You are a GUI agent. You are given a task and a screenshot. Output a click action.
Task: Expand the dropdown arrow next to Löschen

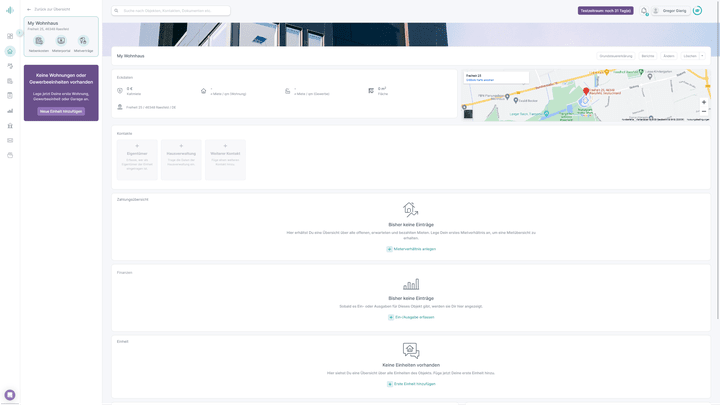702,56
